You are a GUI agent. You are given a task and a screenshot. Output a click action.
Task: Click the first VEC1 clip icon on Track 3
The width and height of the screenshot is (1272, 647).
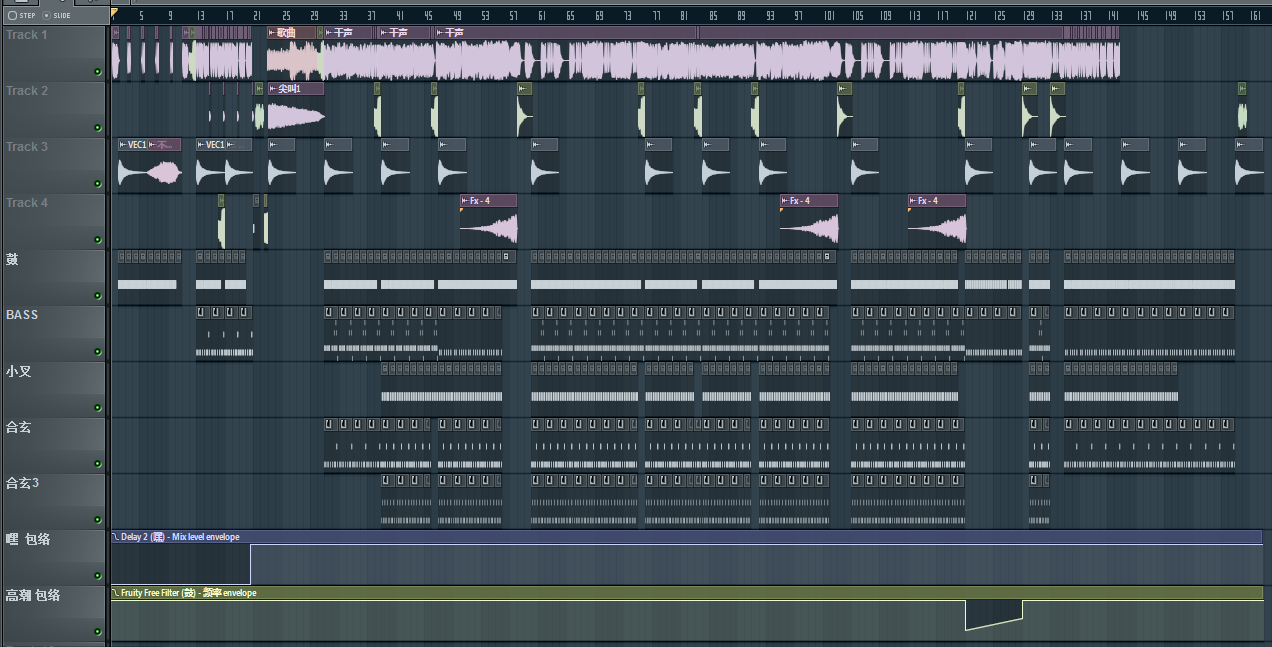click(122, 145)
